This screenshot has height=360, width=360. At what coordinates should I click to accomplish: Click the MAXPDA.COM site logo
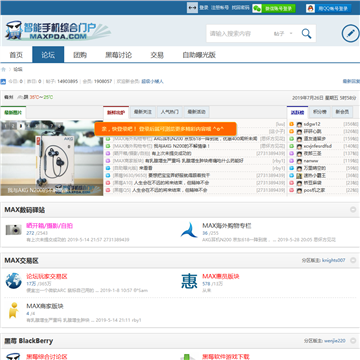(57, 30)
